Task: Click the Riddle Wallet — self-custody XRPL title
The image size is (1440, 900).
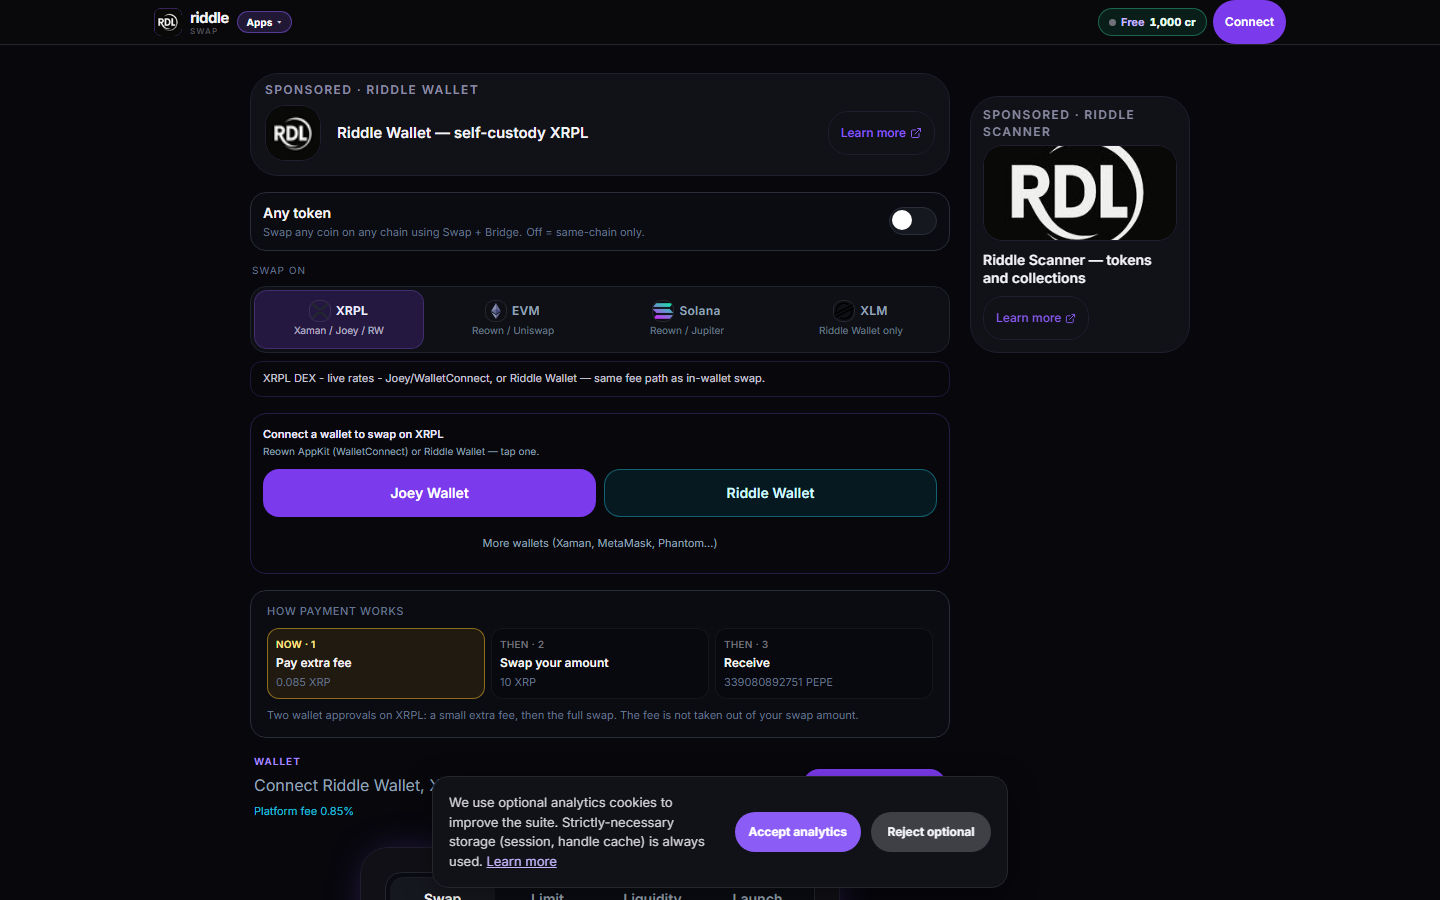Action: coord(462,133)
